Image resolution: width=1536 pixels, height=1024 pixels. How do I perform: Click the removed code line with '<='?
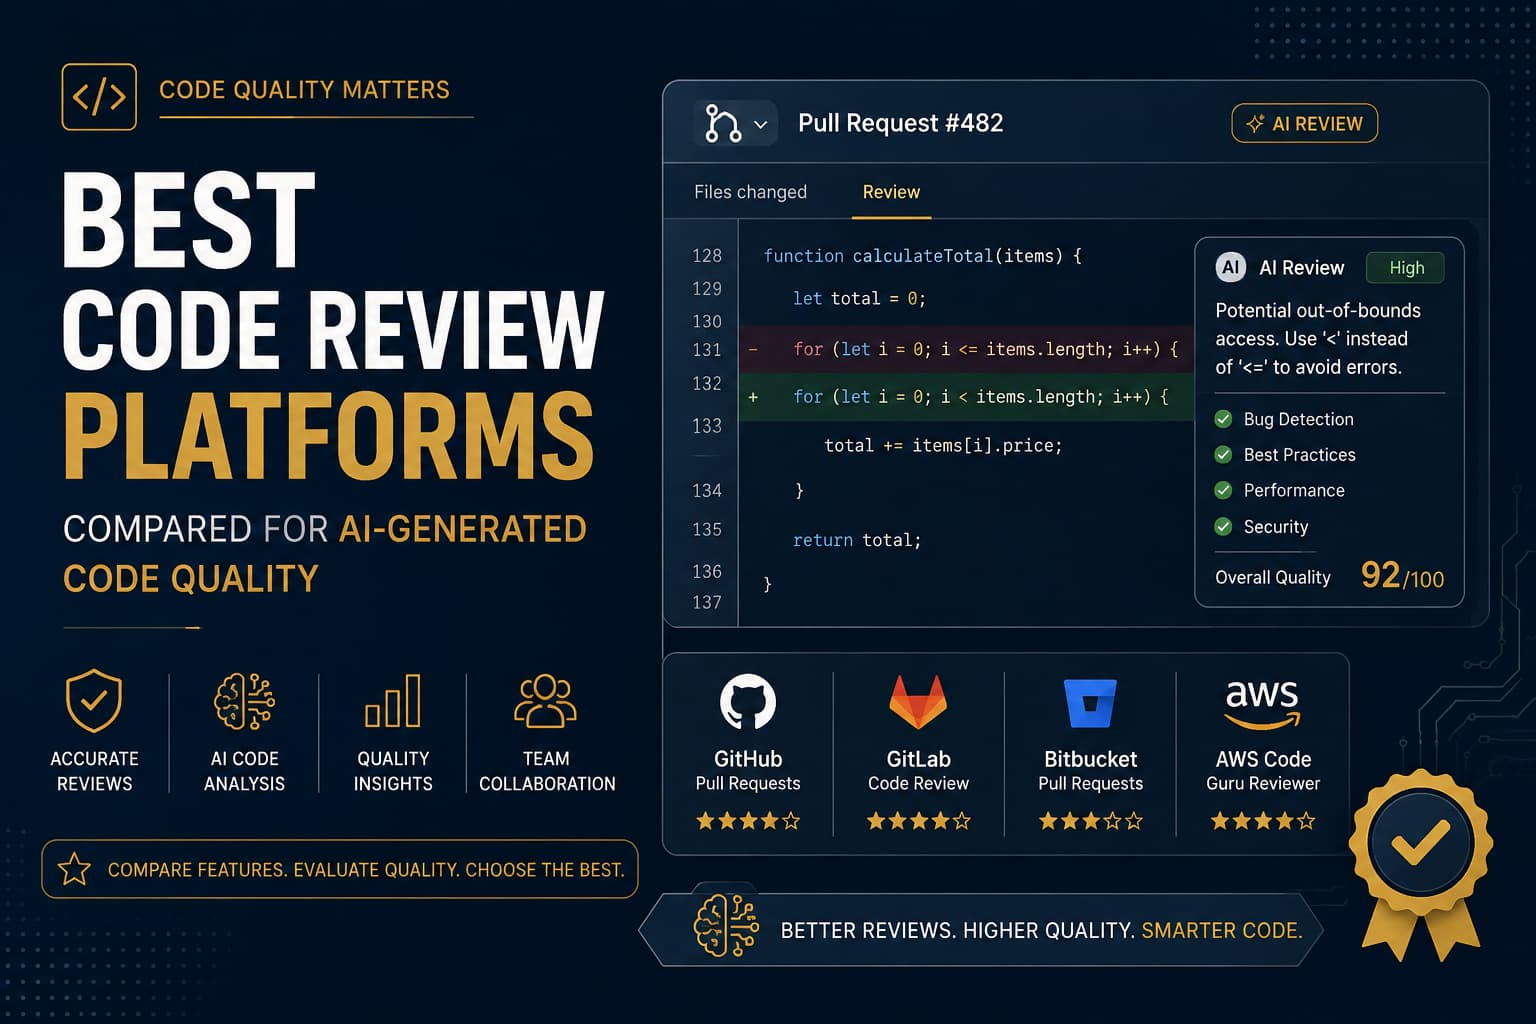985,349
